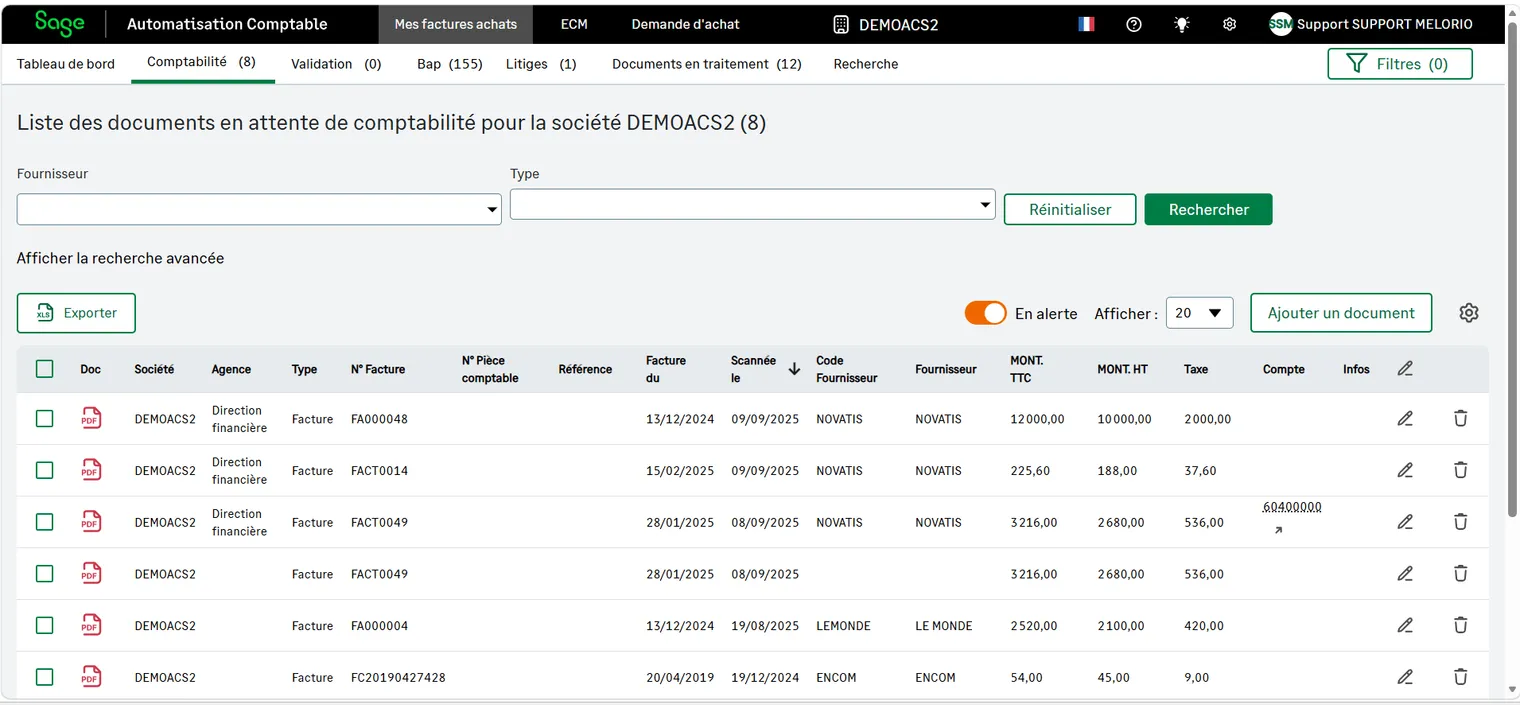Image resolution: width=1520 pixels, height=705 pixels.
Task: Sort by N° Facture column header
Action: (378, 369)
